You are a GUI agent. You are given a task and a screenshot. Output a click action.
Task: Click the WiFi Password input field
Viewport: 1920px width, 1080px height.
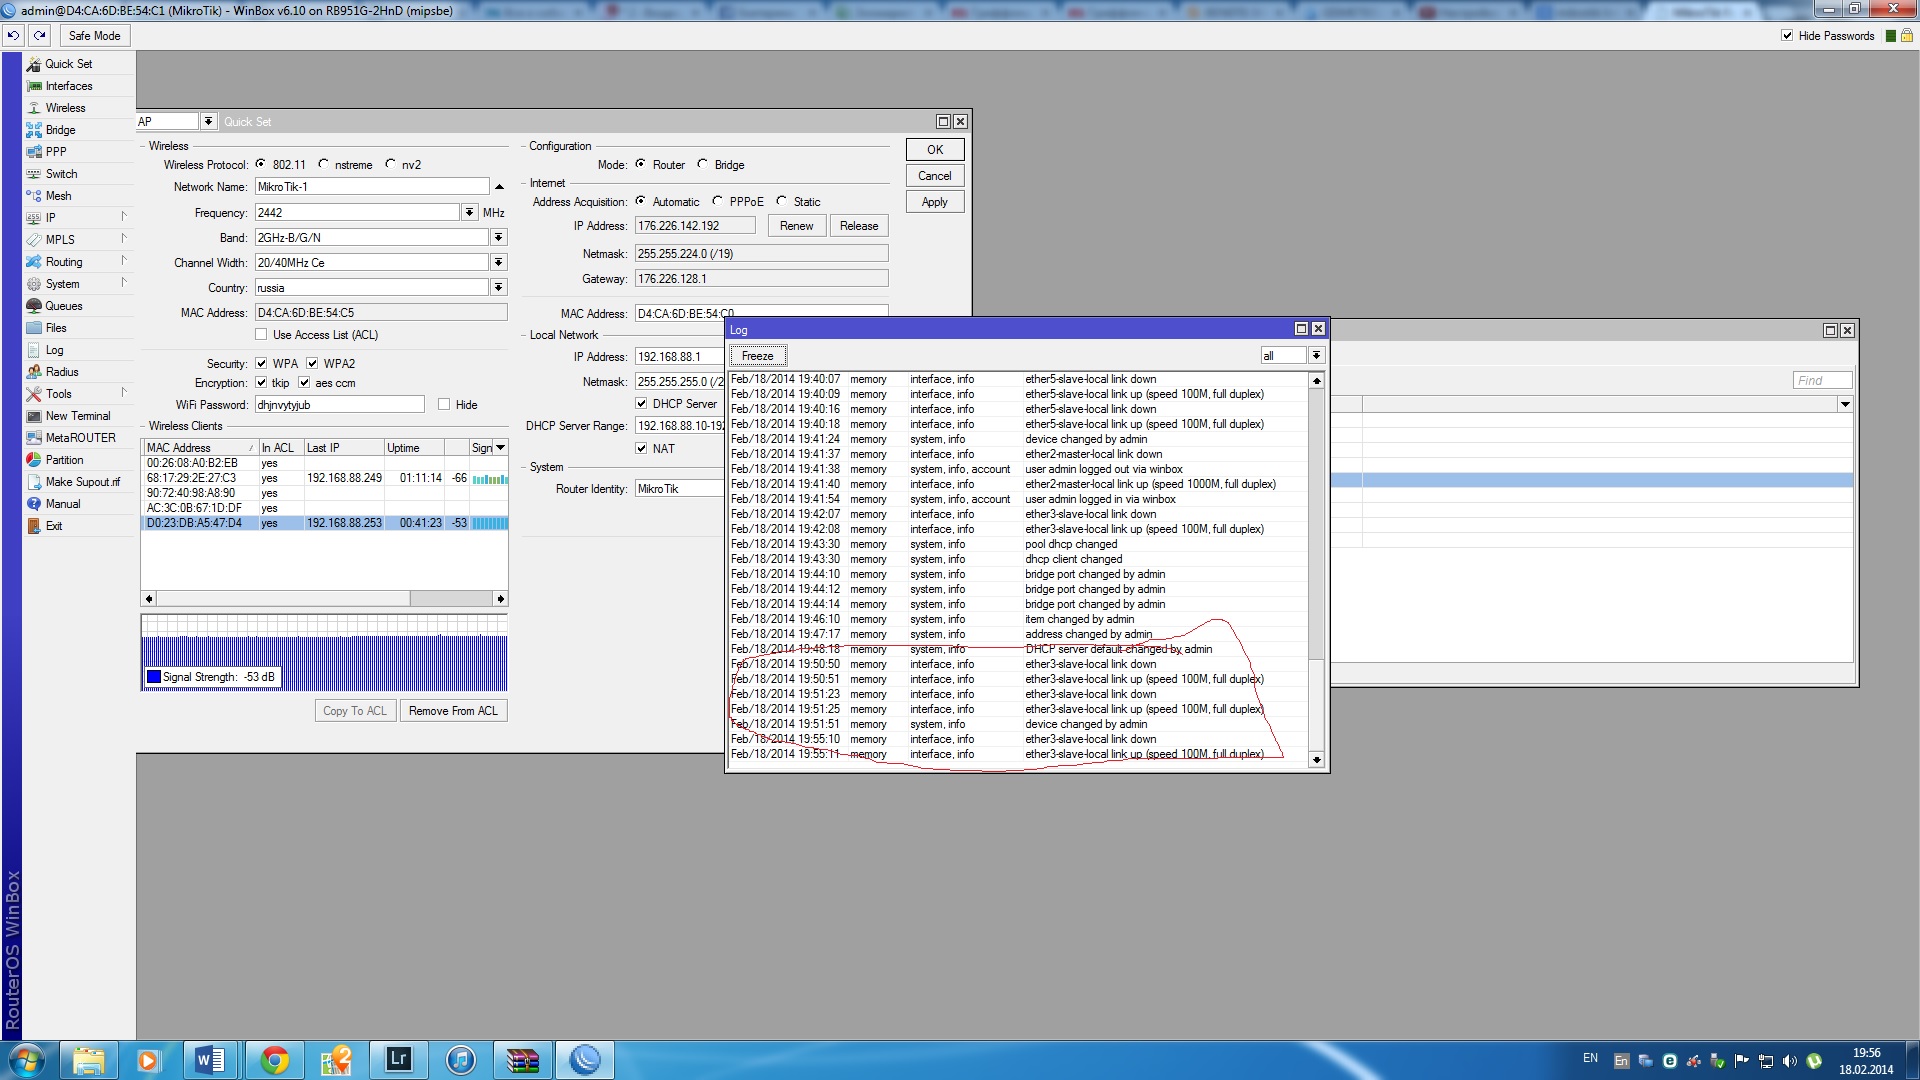pyautogui.click(x=340, y=405)
